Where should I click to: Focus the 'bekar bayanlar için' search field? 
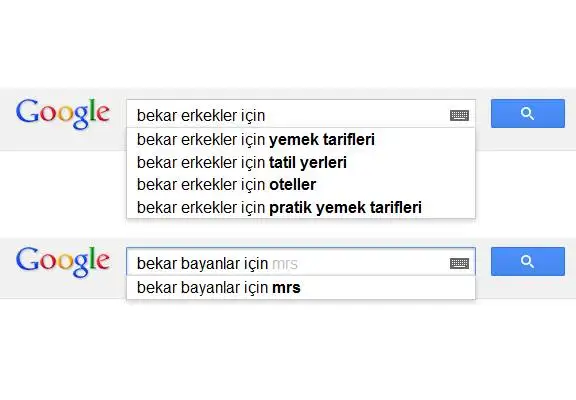click(x=288, y=262)
